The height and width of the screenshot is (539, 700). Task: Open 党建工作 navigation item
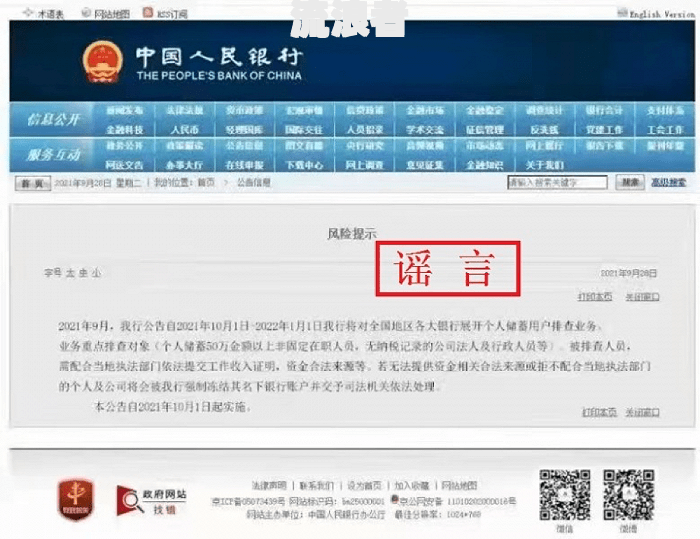[x=604, y=130]
